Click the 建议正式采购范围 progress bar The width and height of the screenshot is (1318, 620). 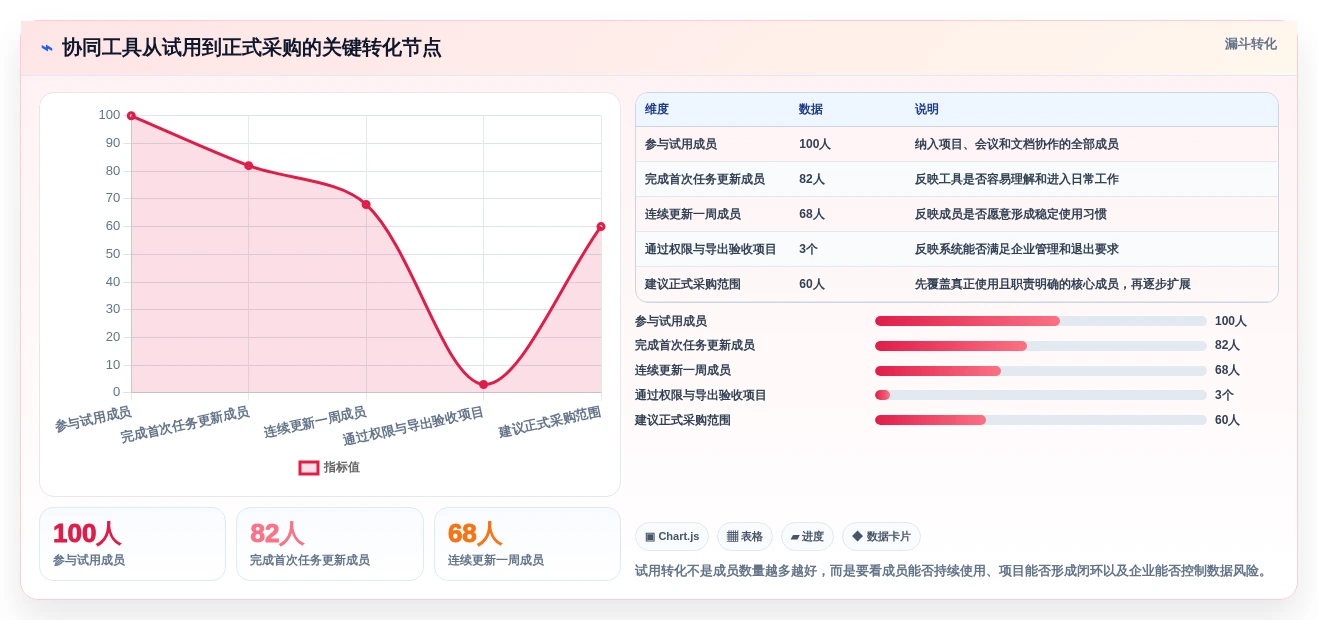point(1041,420)
